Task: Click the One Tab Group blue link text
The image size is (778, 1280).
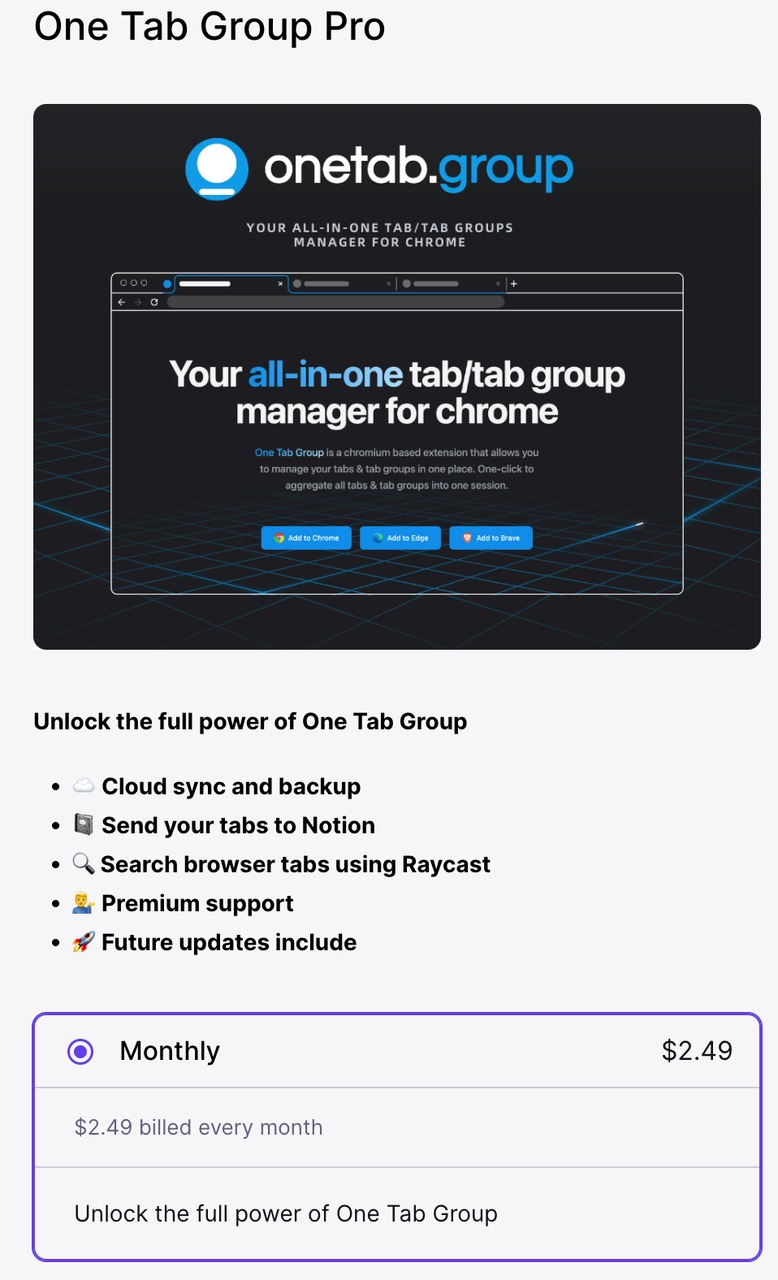Action: [x=289, y=453]
